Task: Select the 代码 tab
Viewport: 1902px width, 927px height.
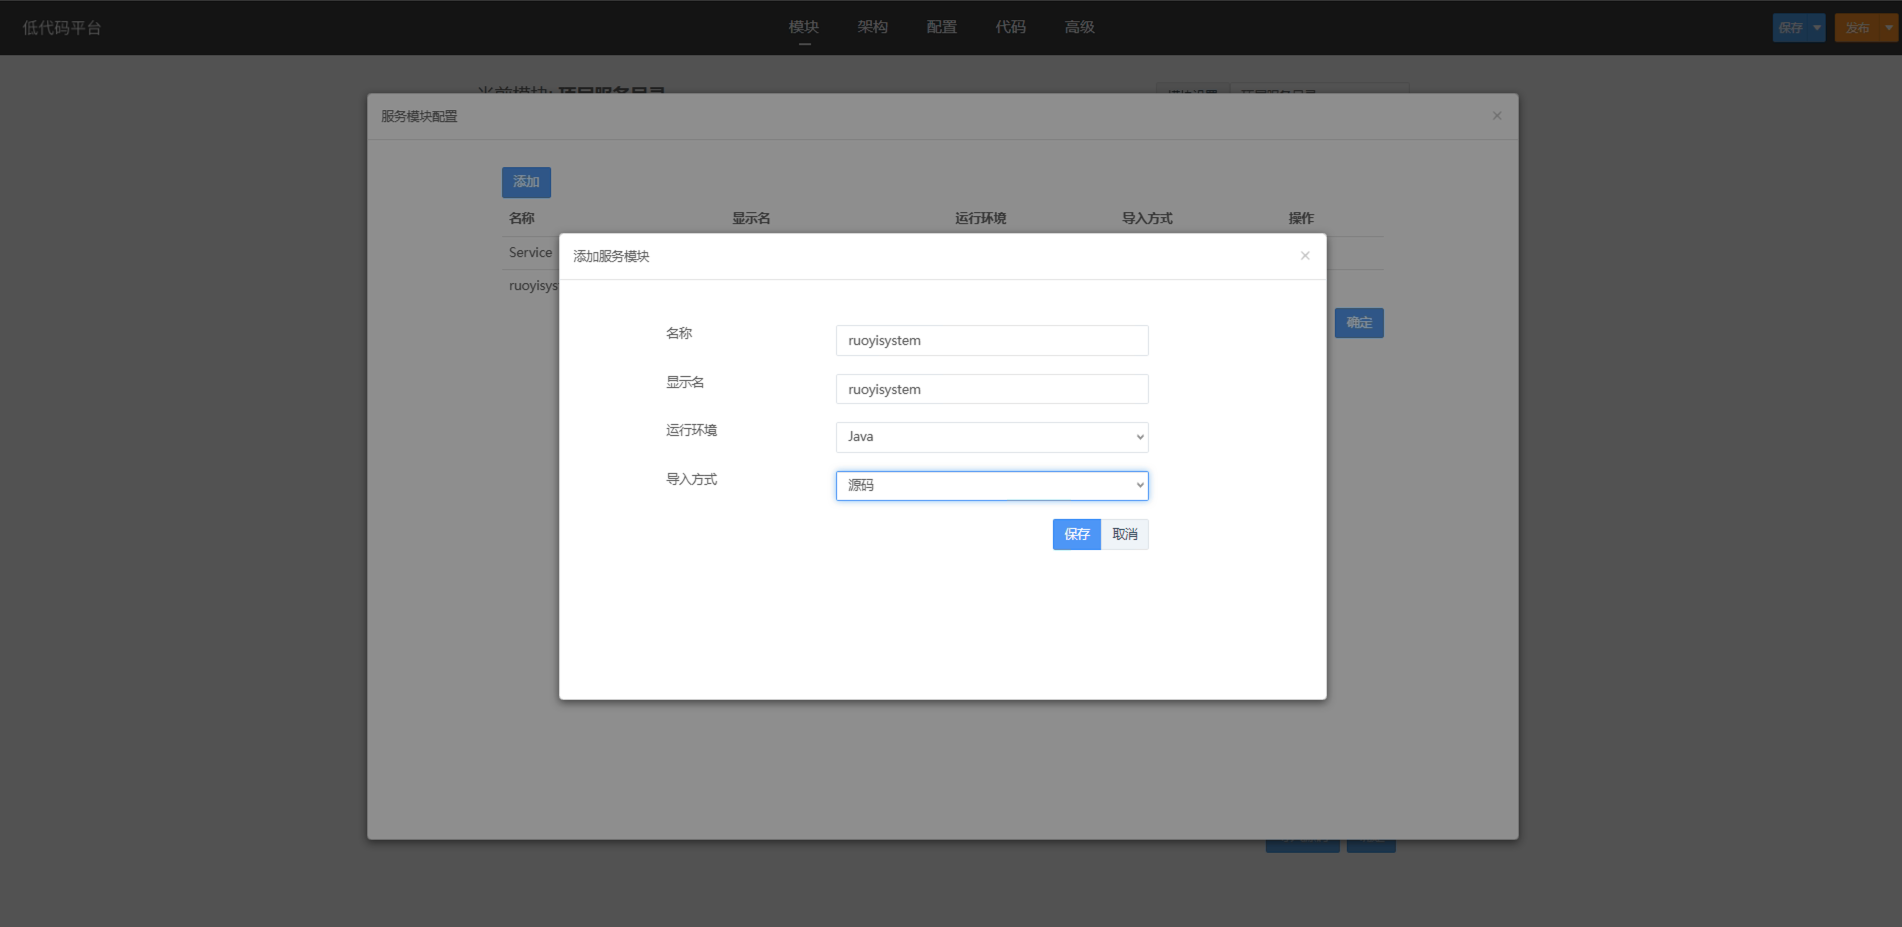Action: coord(1010,27)
